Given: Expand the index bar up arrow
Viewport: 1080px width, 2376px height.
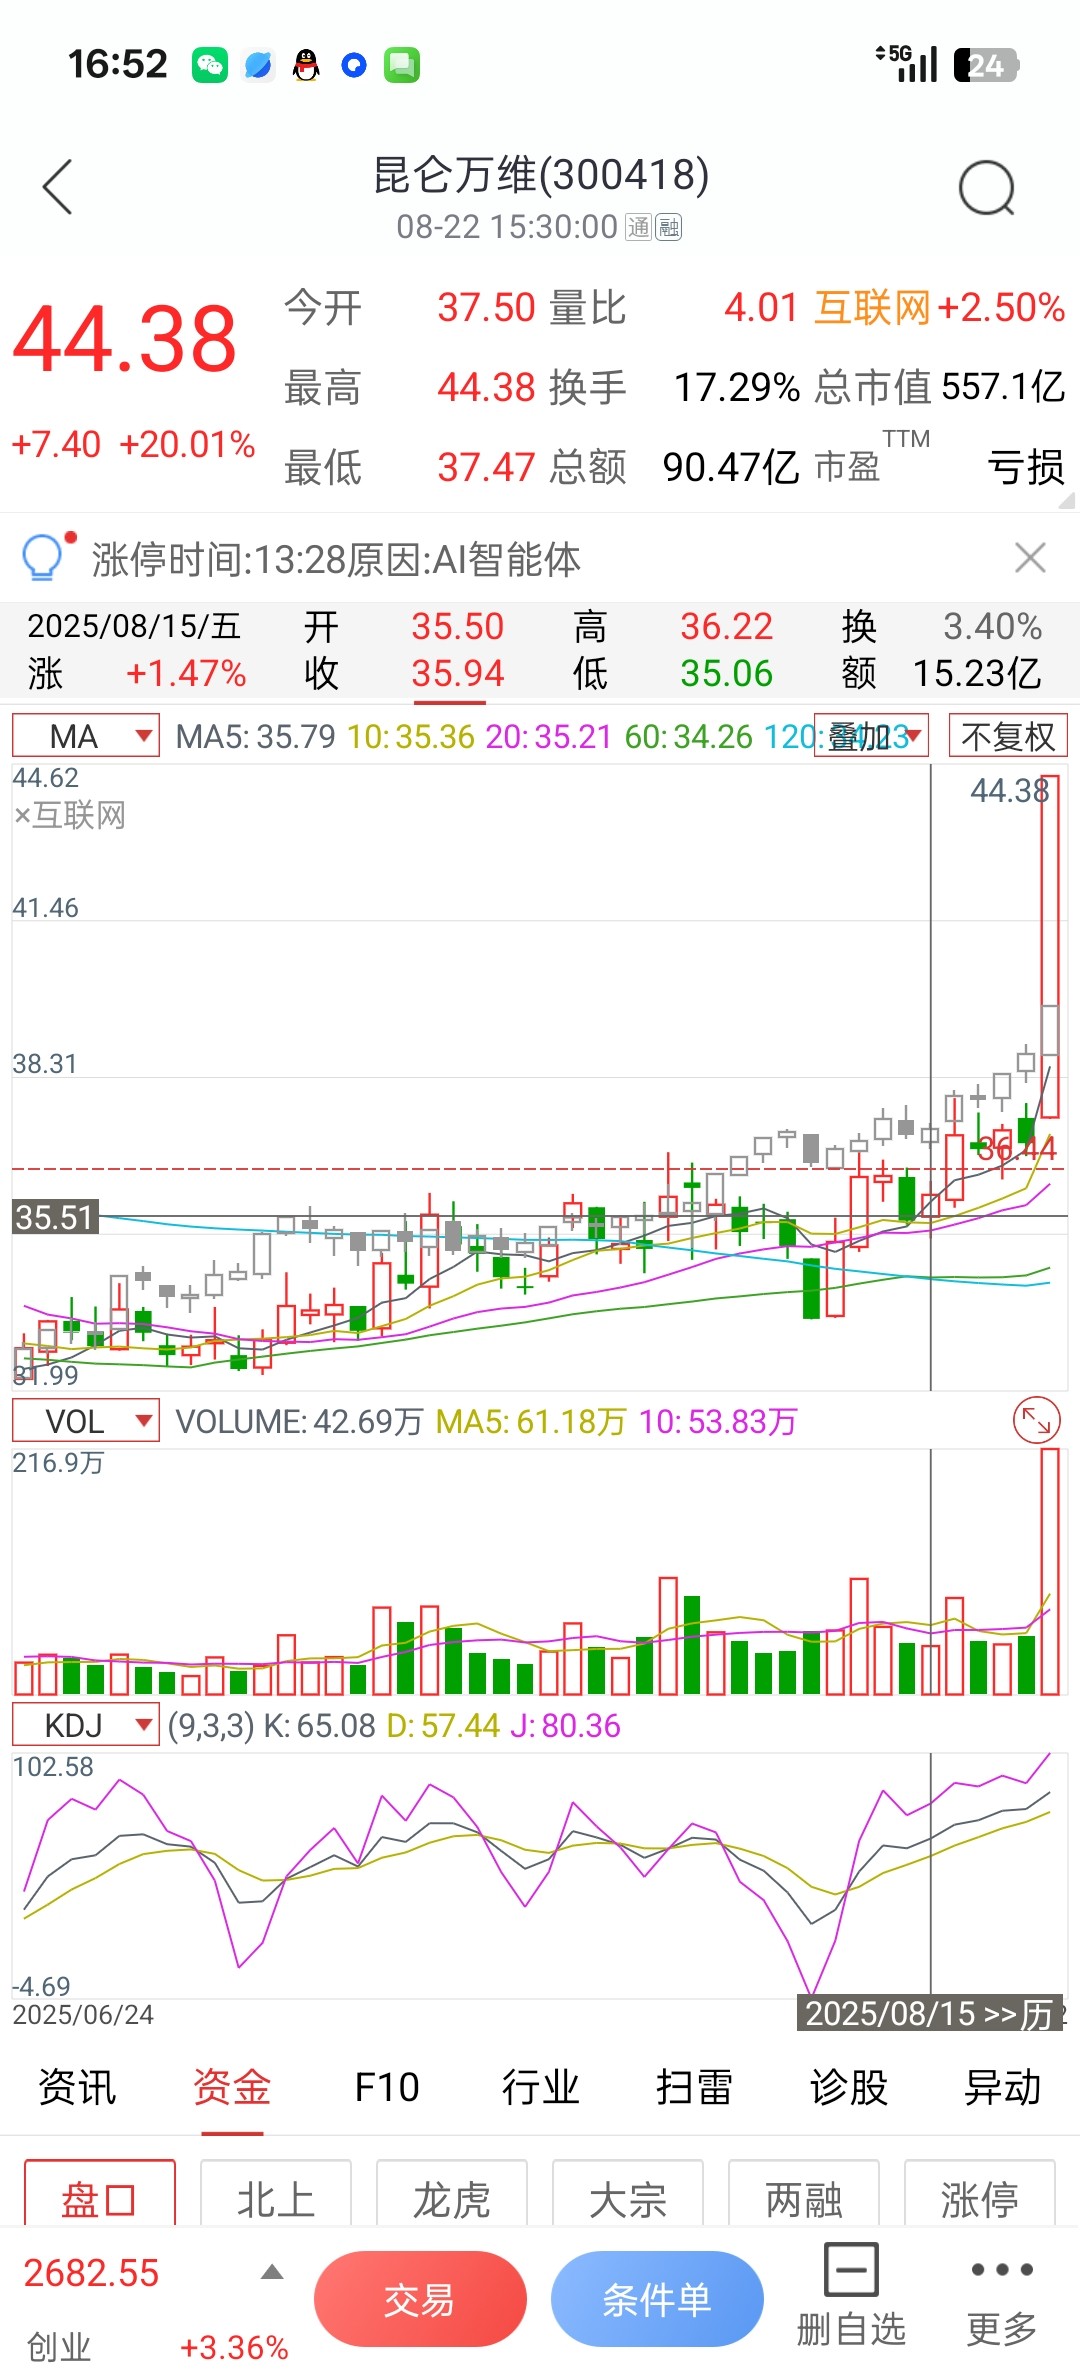Looking at the screenshot, I should point(271,2273).
